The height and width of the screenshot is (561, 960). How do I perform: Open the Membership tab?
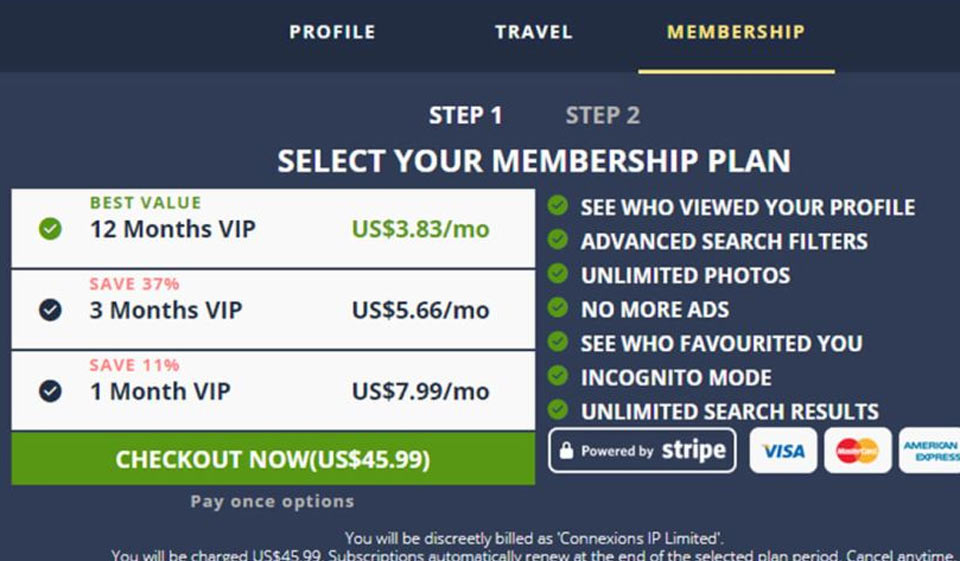tap(735, 32)
